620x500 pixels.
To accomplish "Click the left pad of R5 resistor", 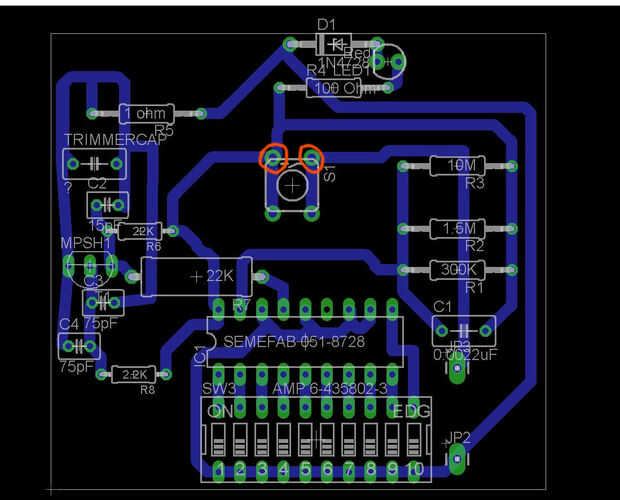I will (x=92, y=113).
